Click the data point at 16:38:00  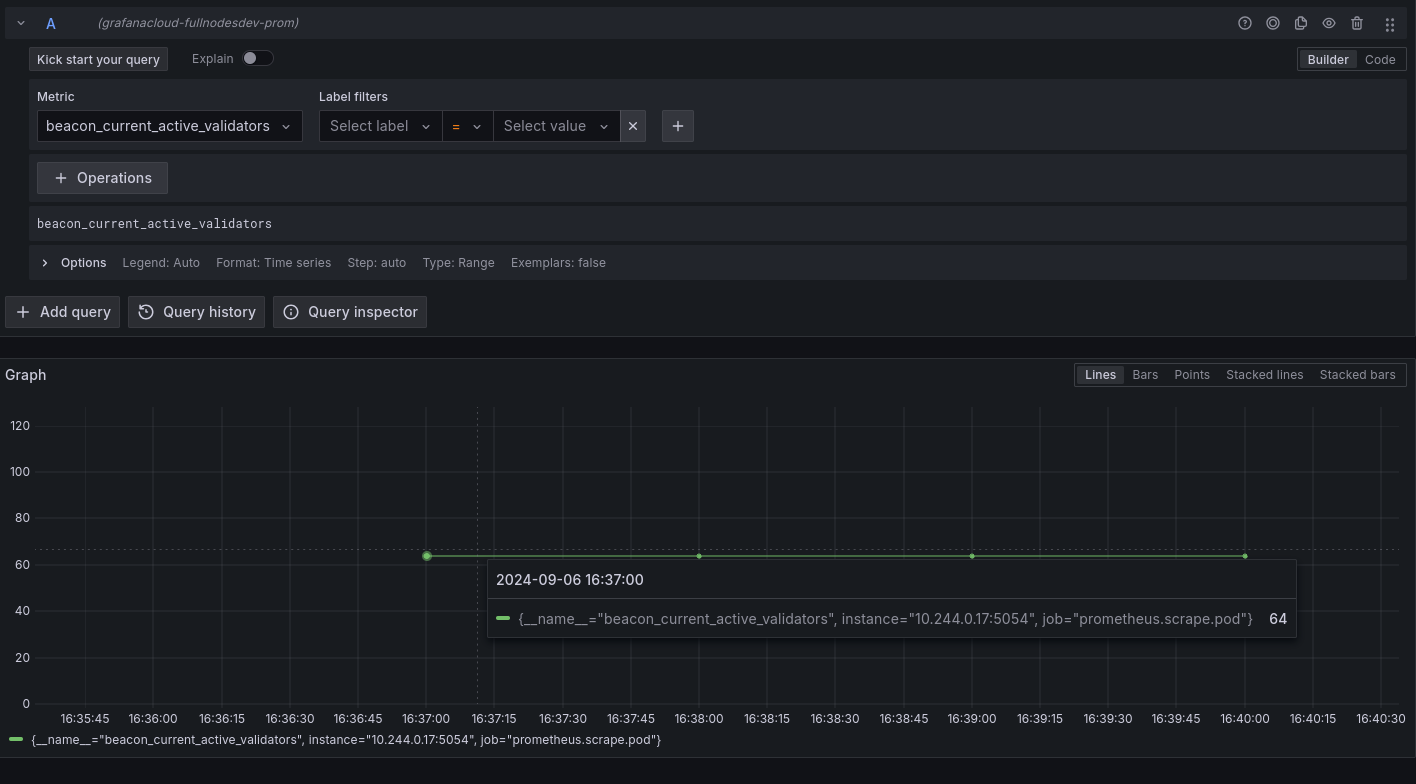[699, 556]
